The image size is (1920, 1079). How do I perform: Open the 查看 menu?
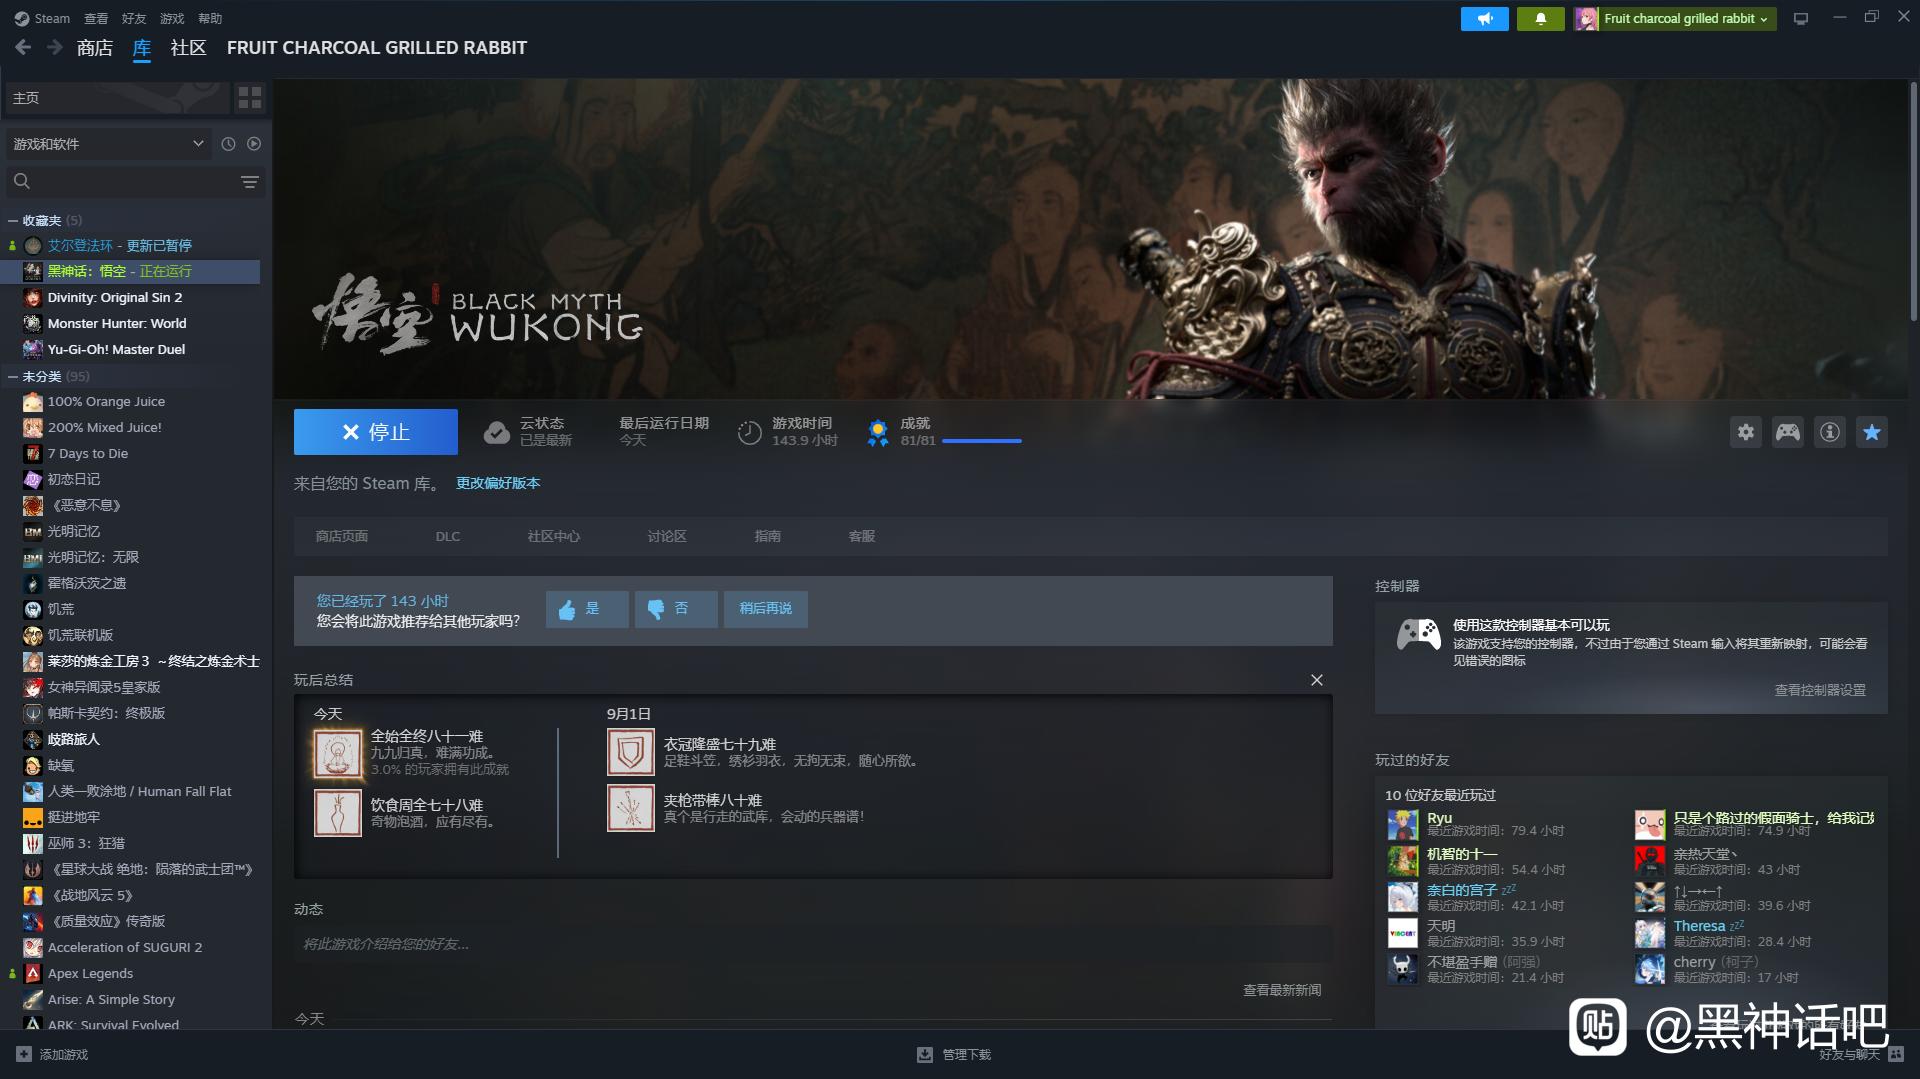[96, 18]
